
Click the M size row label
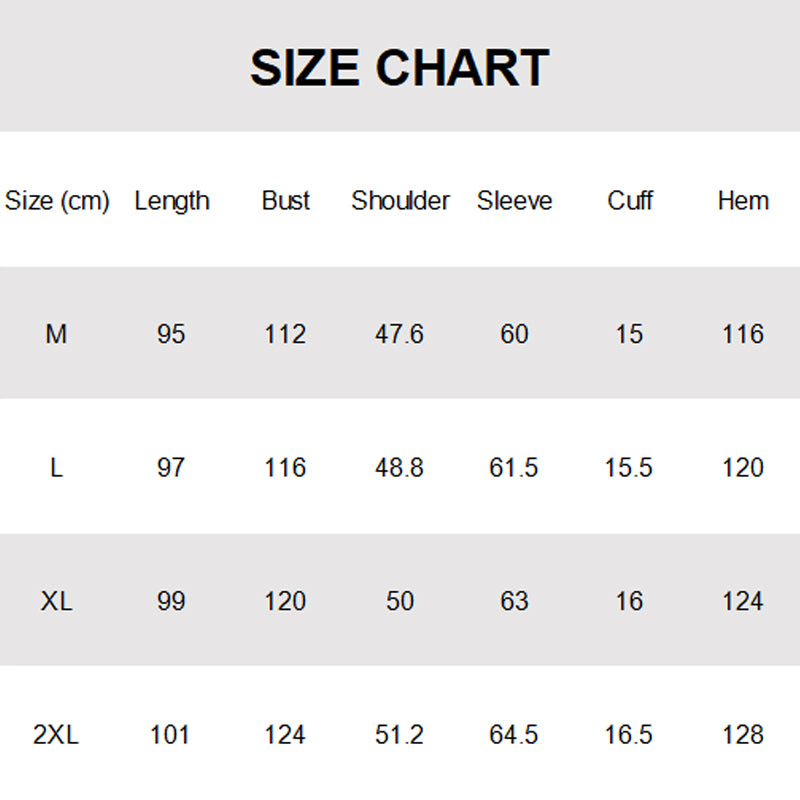(57, 334)
